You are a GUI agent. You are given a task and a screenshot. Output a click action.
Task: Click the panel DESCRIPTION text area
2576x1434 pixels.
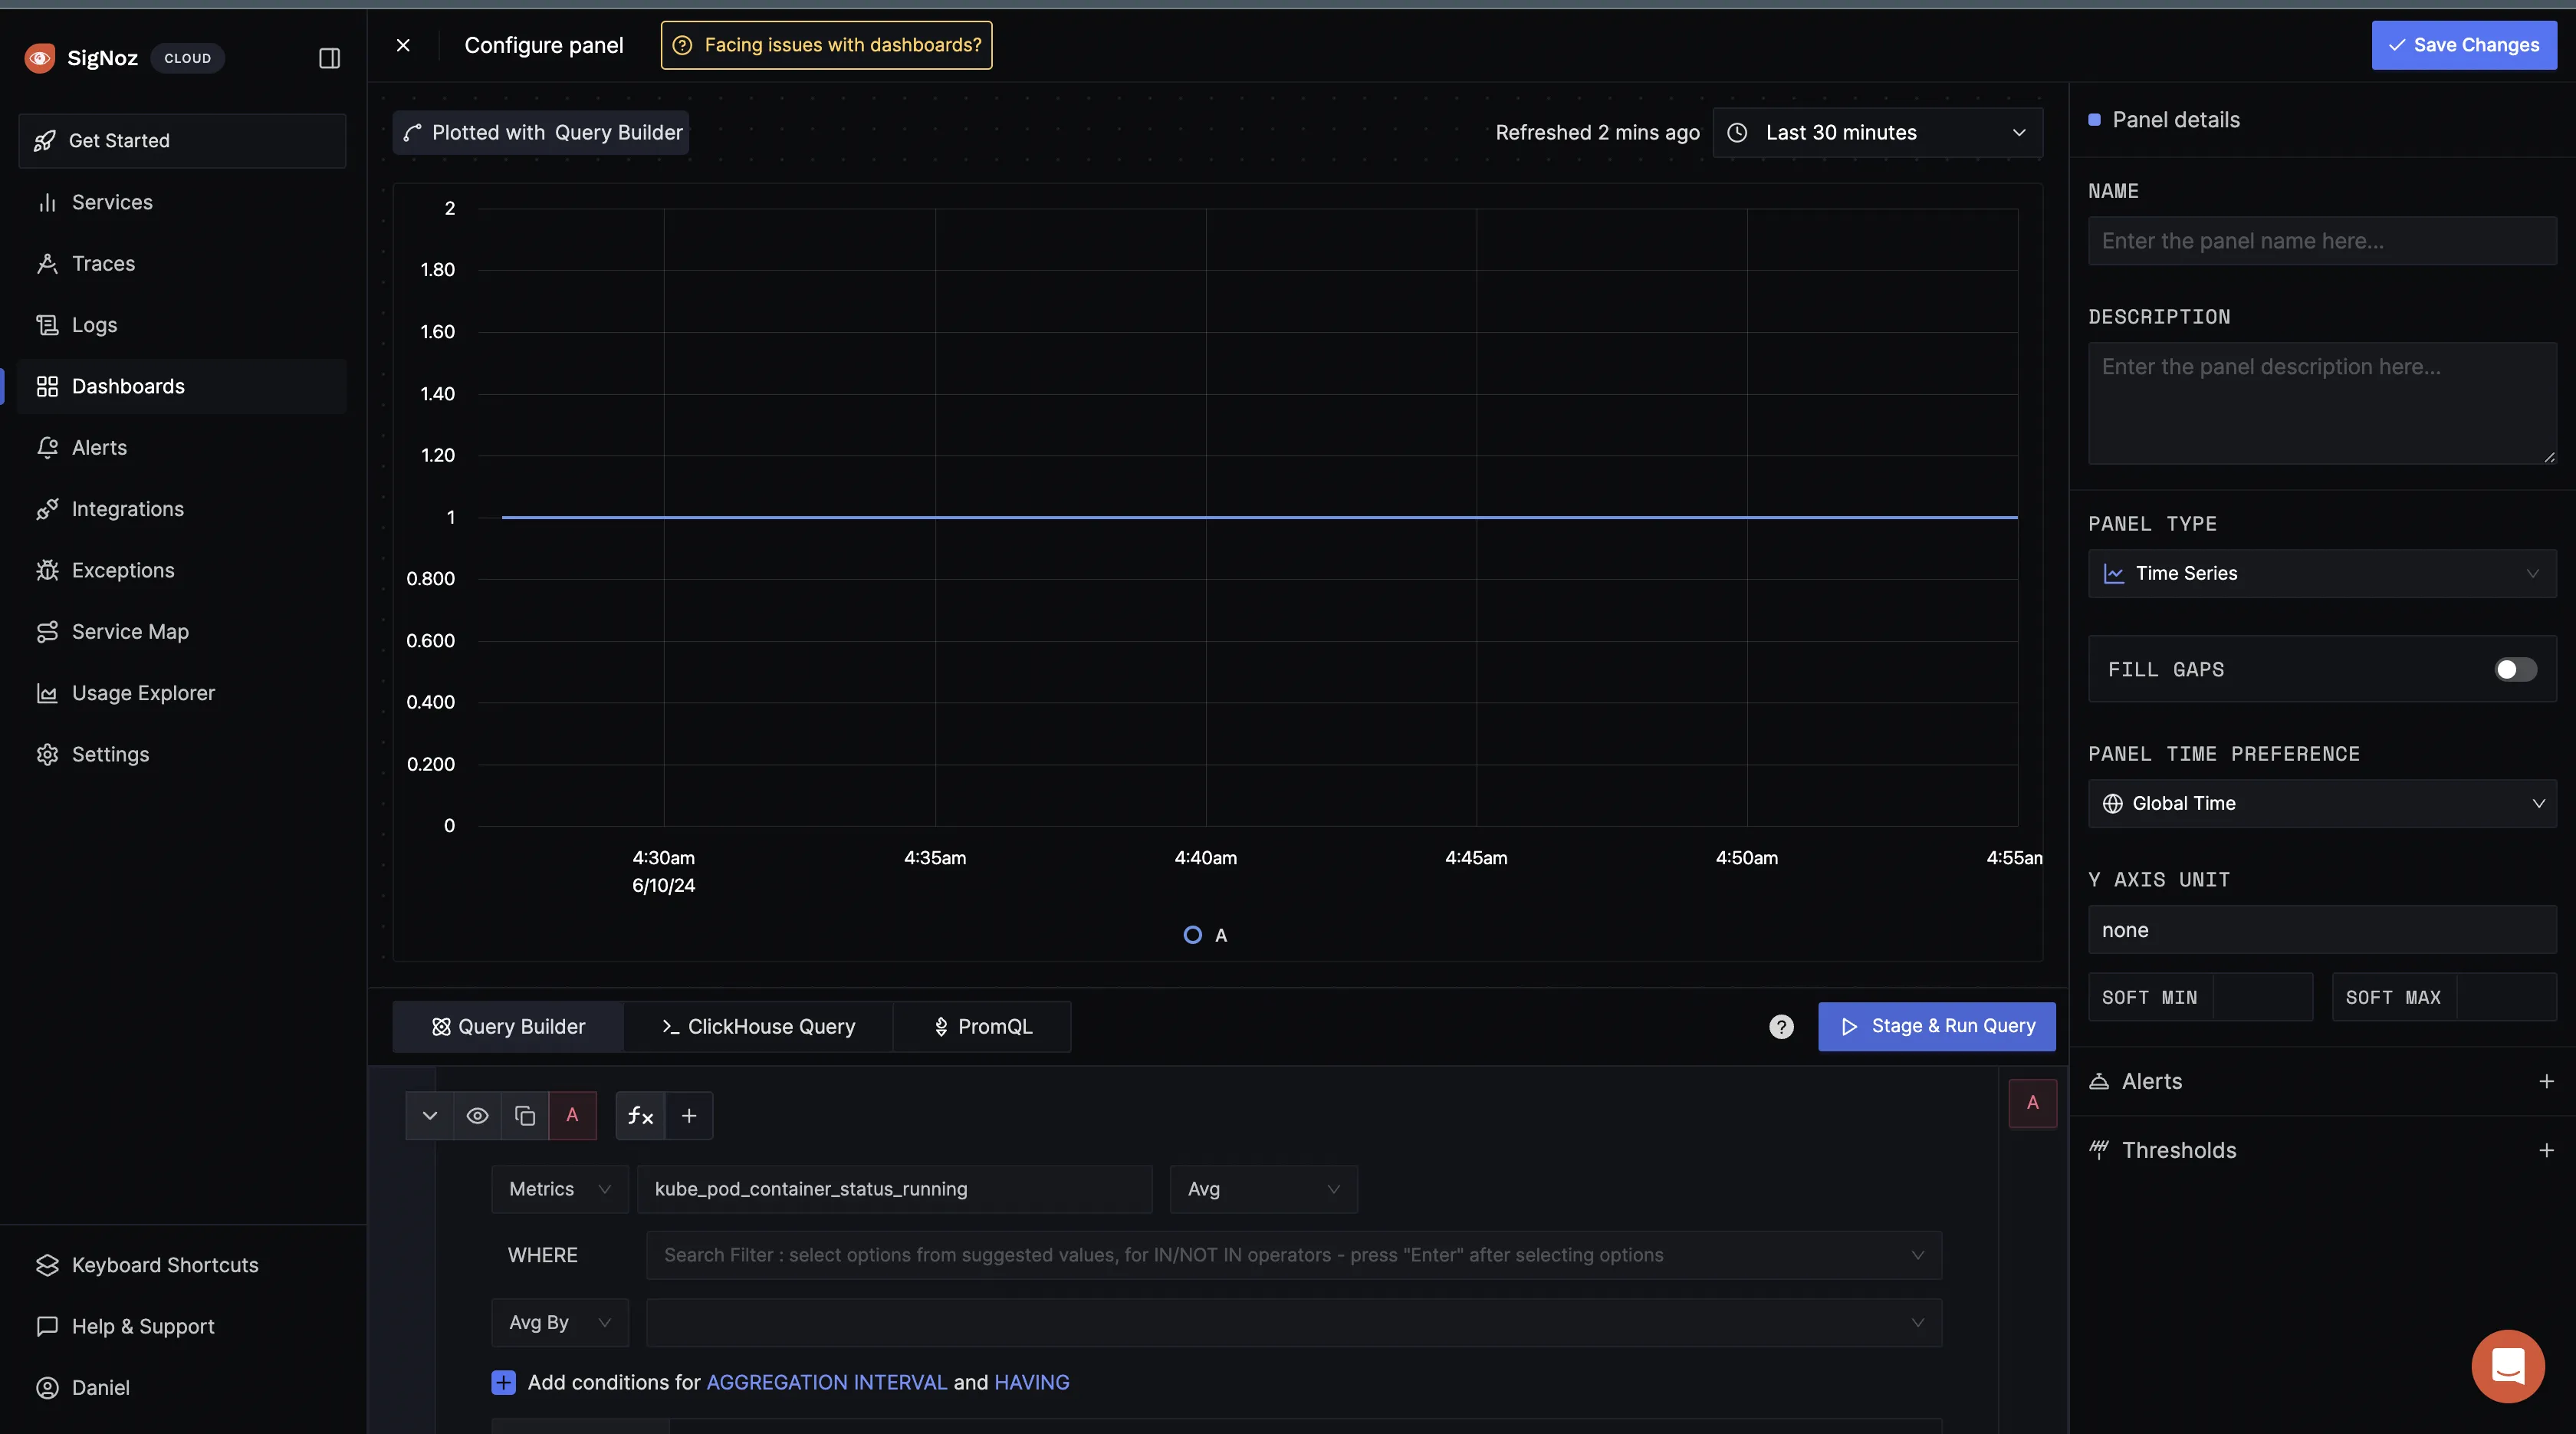(x=2322, y=404)
